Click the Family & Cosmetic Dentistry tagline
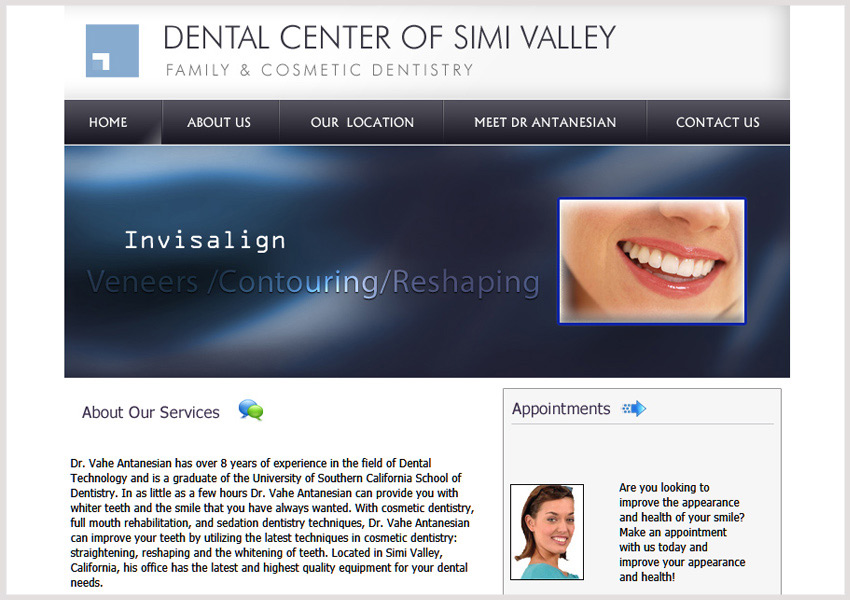Viewport: 850px width, 600px height. click(319, 70)
